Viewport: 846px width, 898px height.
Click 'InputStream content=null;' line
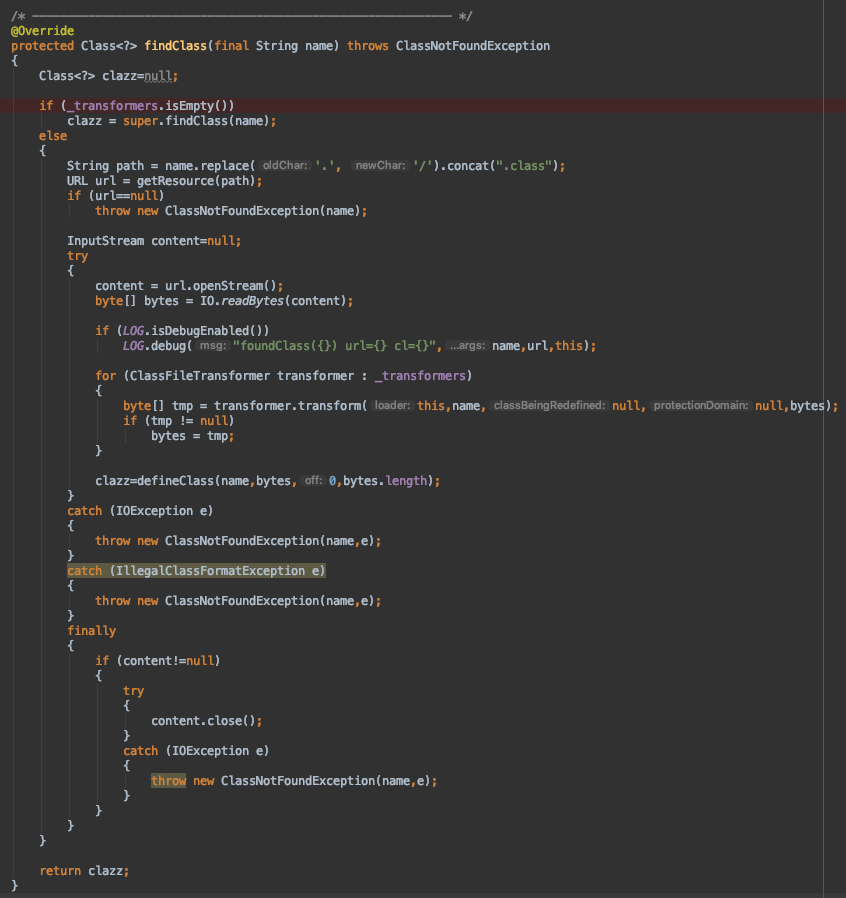click(154, 241)
